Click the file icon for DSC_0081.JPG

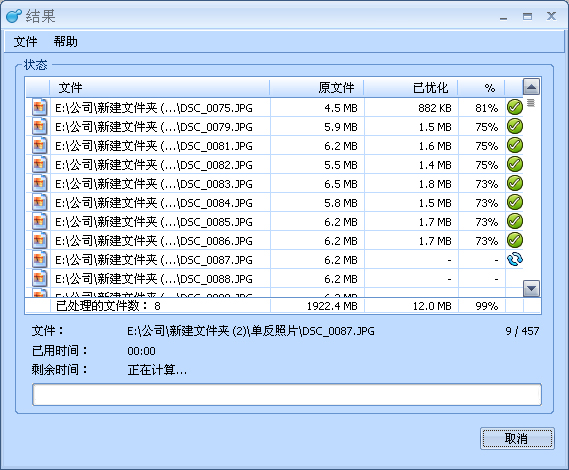[x=40, y=145]
